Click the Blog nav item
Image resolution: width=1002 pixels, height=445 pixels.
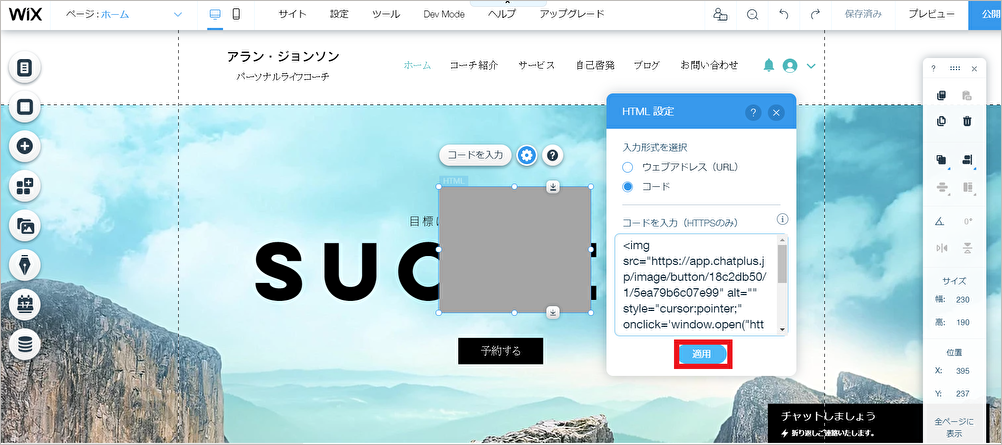point(647,65)
